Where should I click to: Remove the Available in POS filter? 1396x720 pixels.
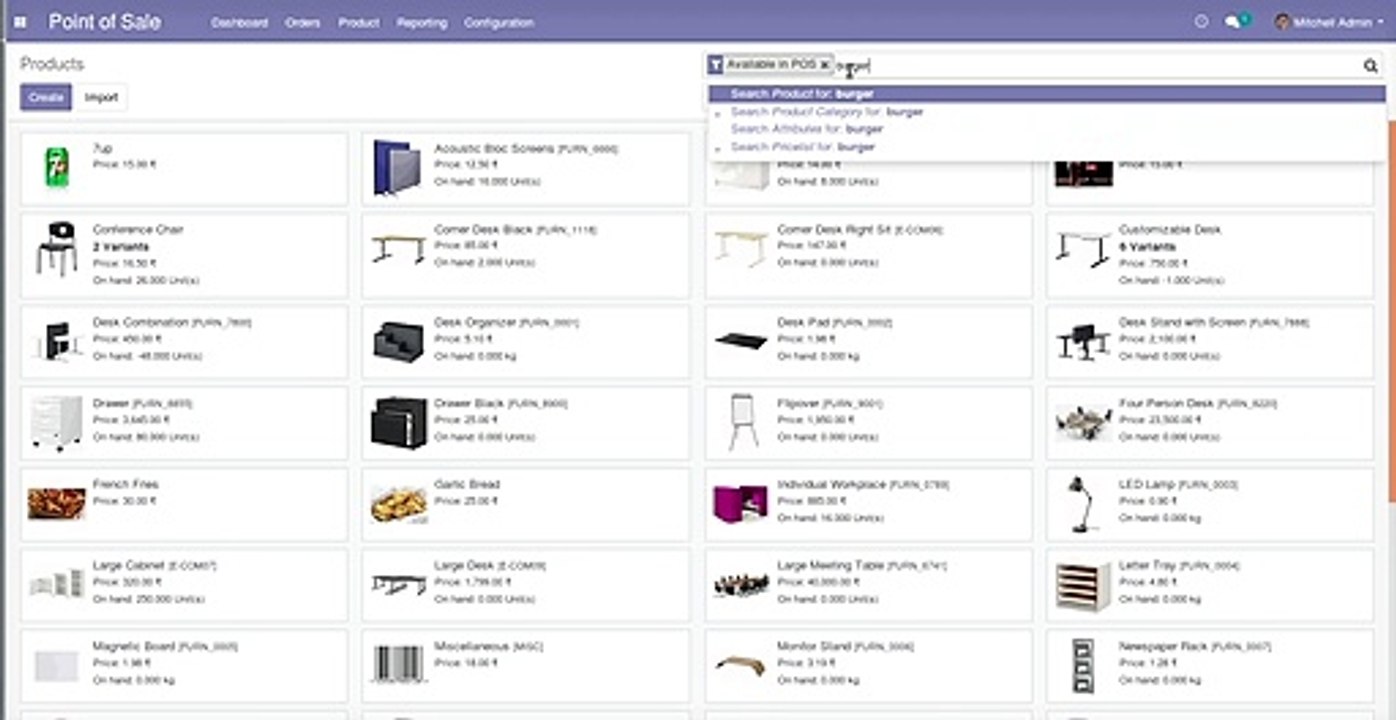[824, 64]
